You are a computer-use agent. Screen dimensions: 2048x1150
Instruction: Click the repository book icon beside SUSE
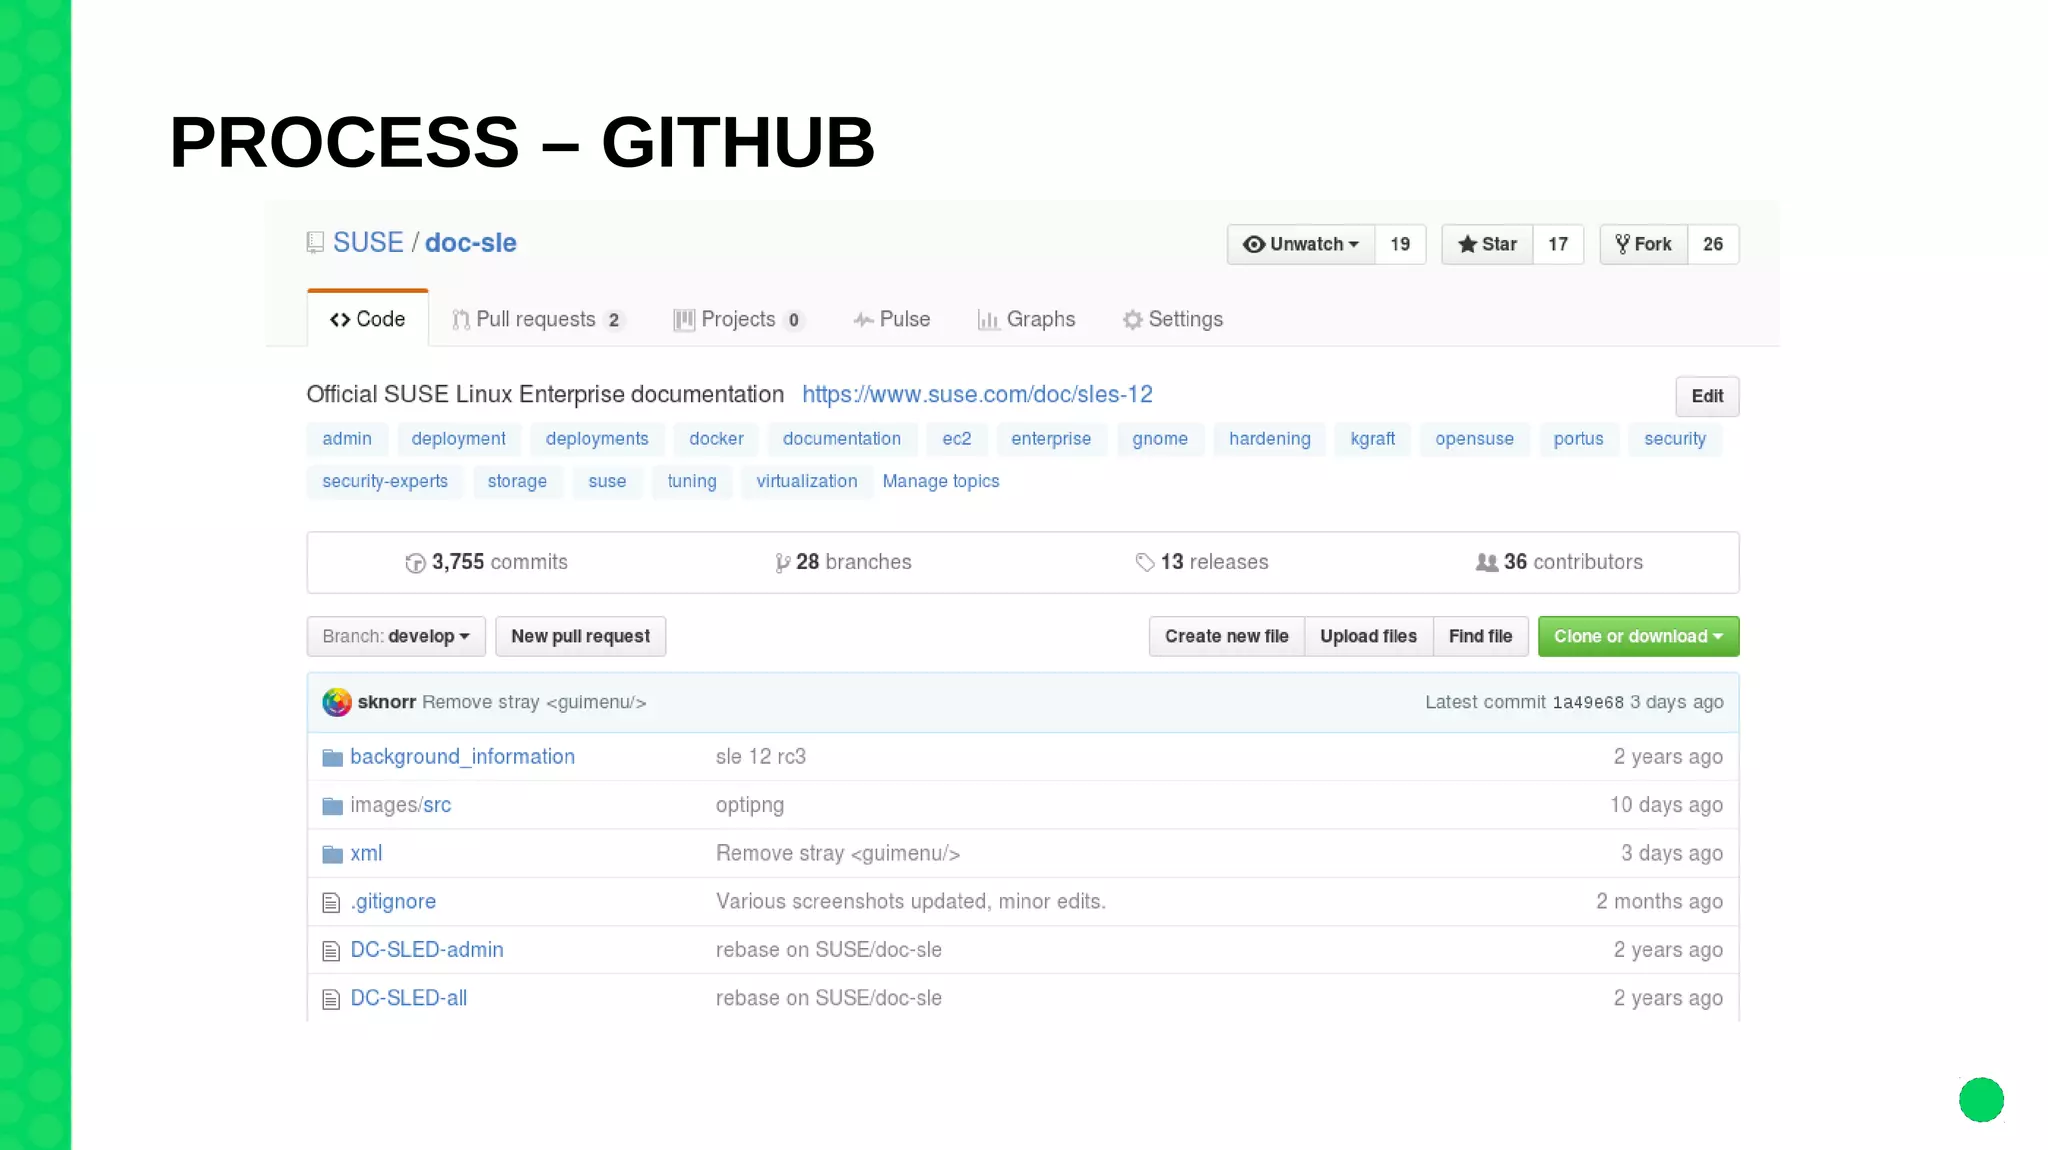point(315,243)
